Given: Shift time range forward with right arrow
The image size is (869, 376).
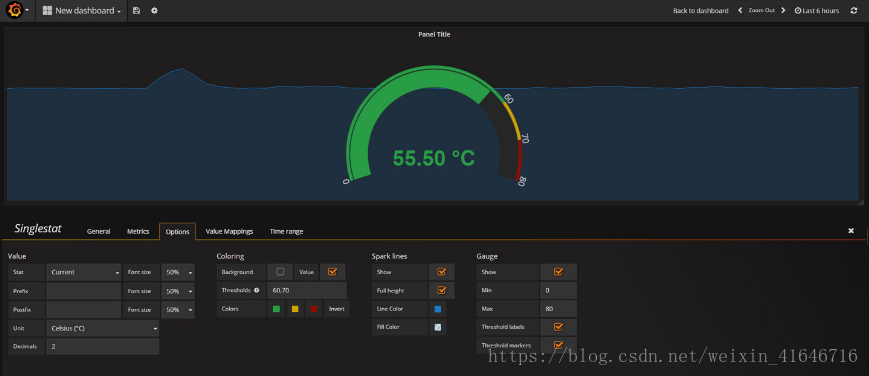Looking at the screenshot, I should click(783, 11).
